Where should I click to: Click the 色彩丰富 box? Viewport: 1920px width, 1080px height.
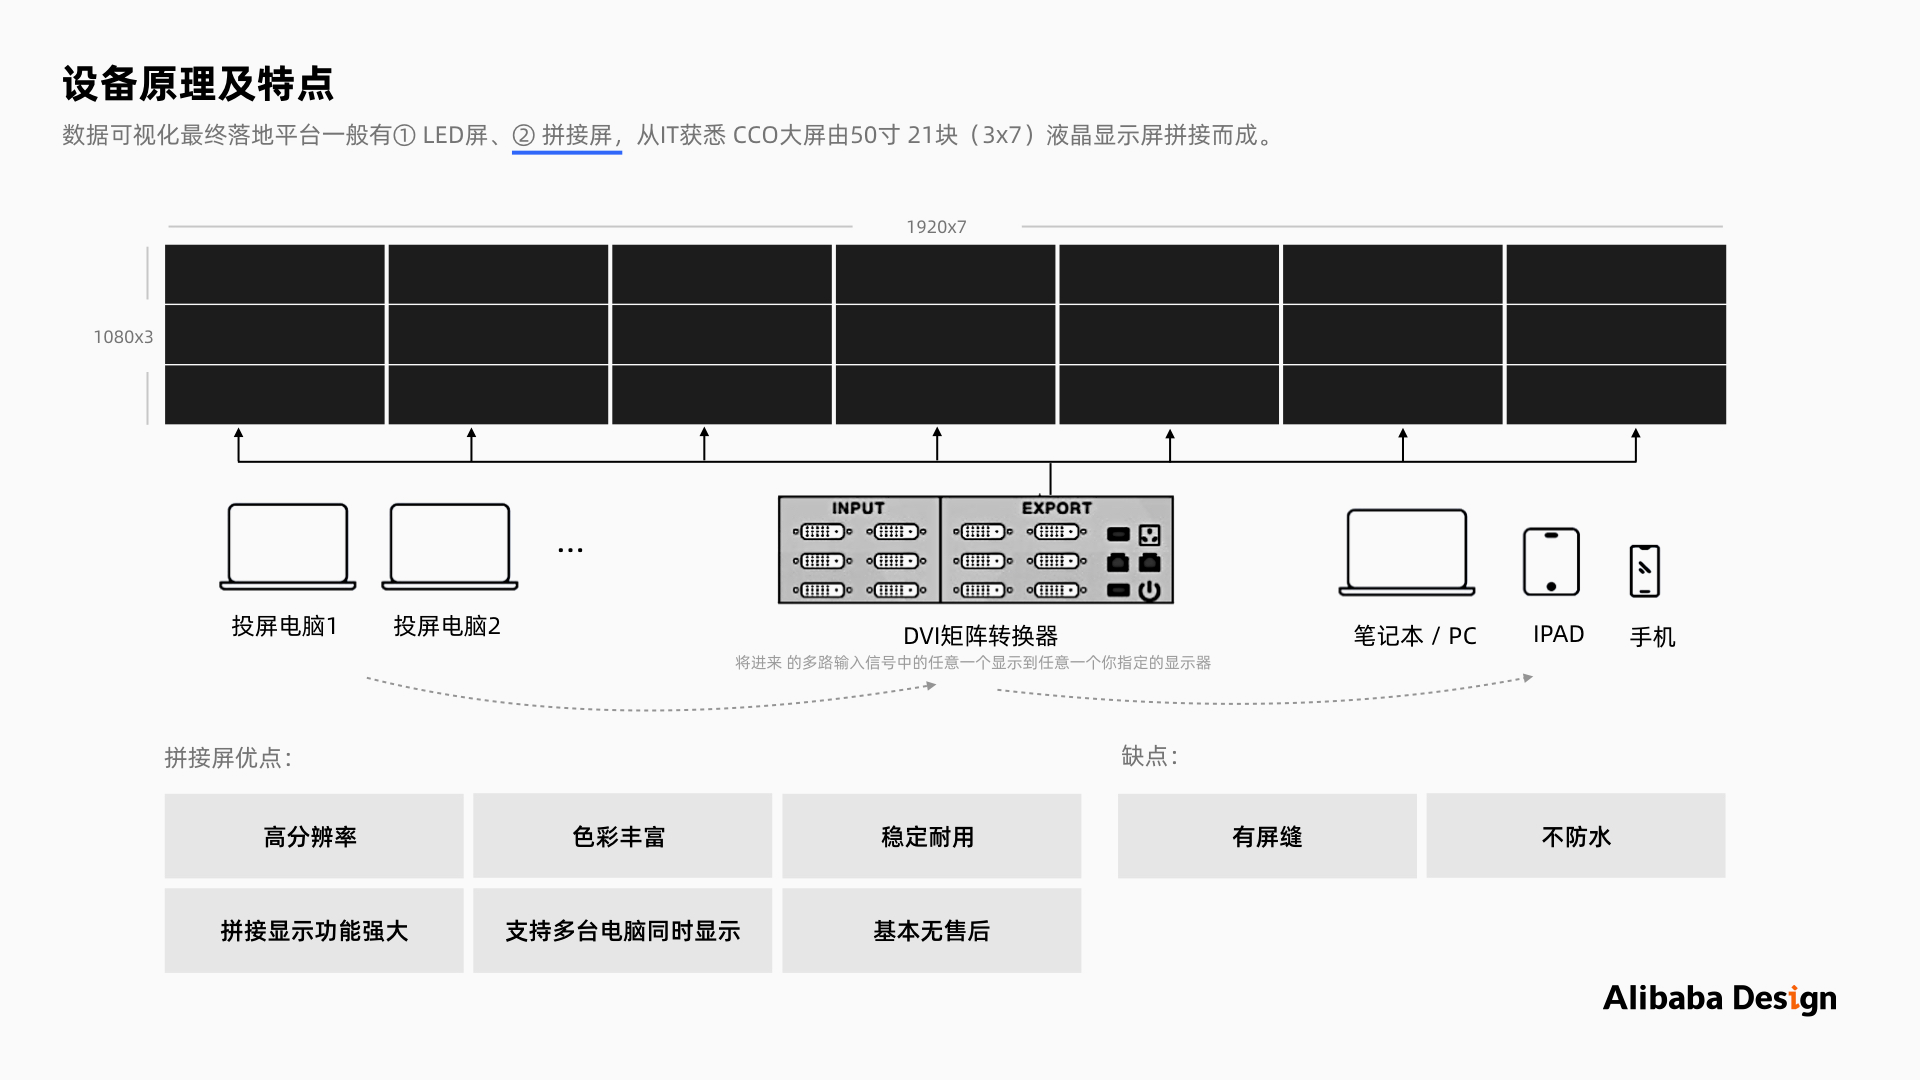pyautogui.click(x=622, y=836)
